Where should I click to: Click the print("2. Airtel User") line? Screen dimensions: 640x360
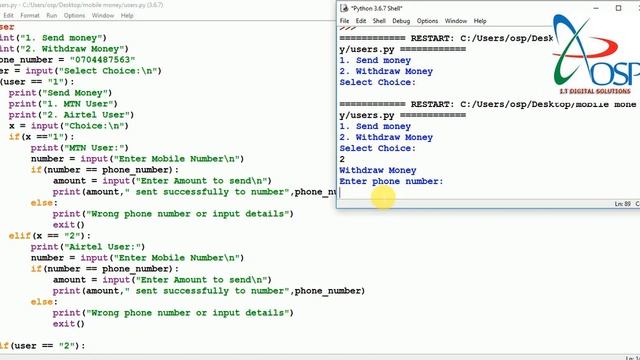71,115
